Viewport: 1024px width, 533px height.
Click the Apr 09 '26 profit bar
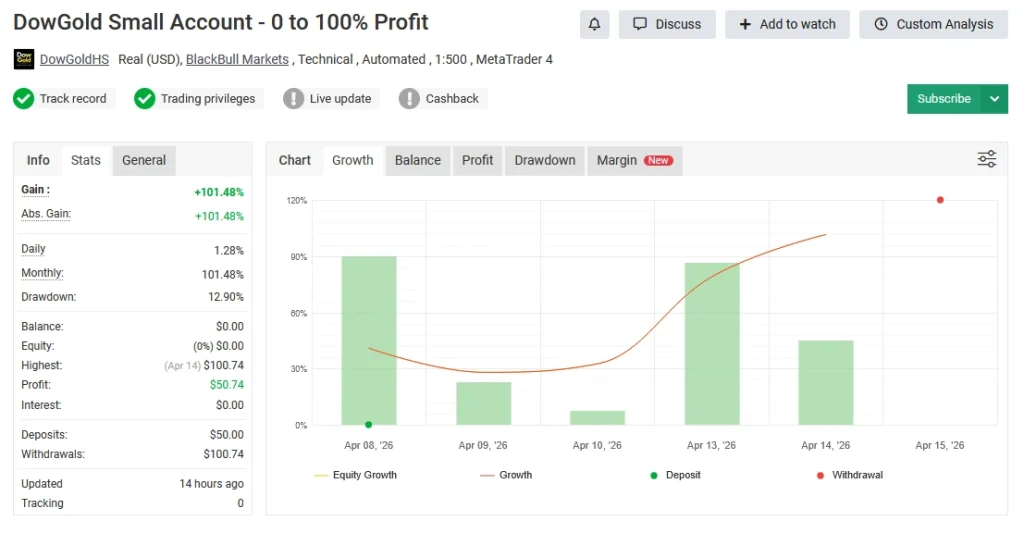[483, 404]
